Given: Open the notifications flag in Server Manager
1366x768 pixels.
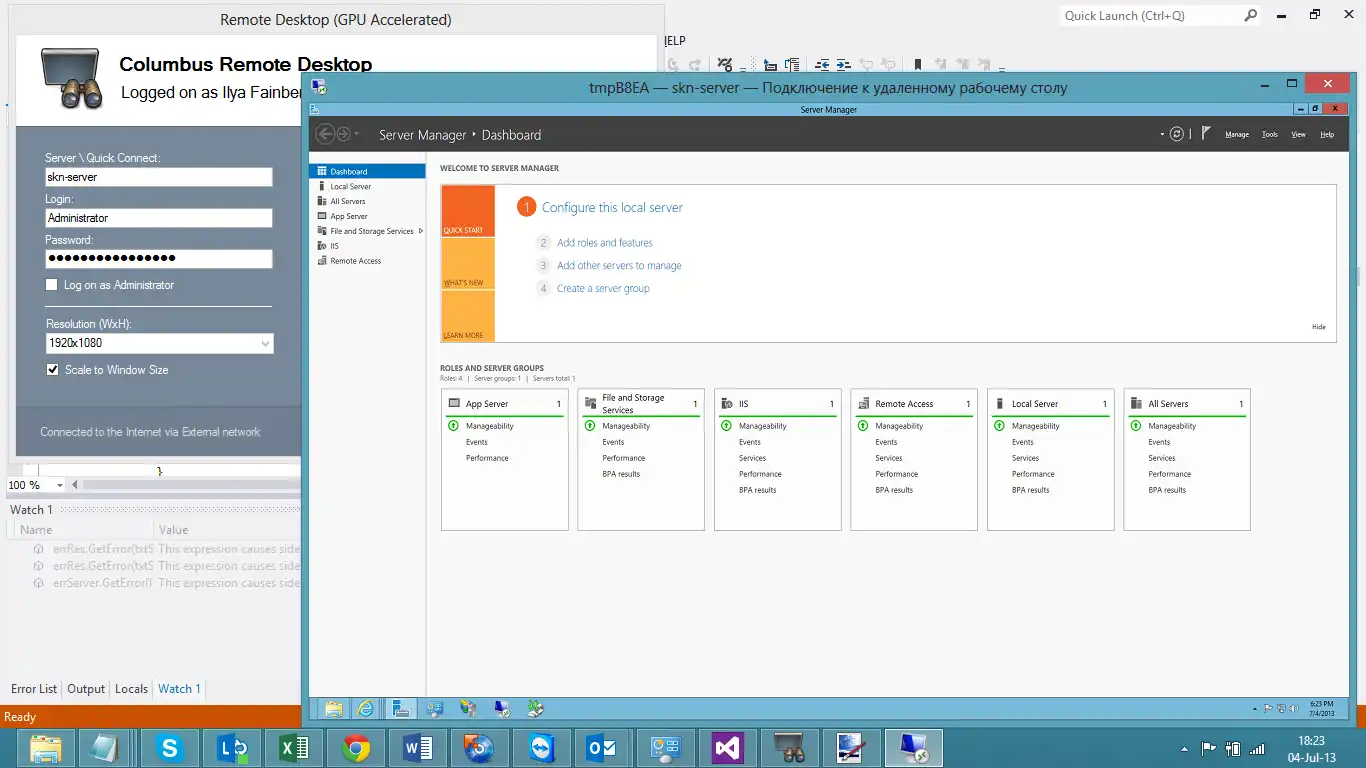Looking at the screenshot, I should [x=1206, y=133].
